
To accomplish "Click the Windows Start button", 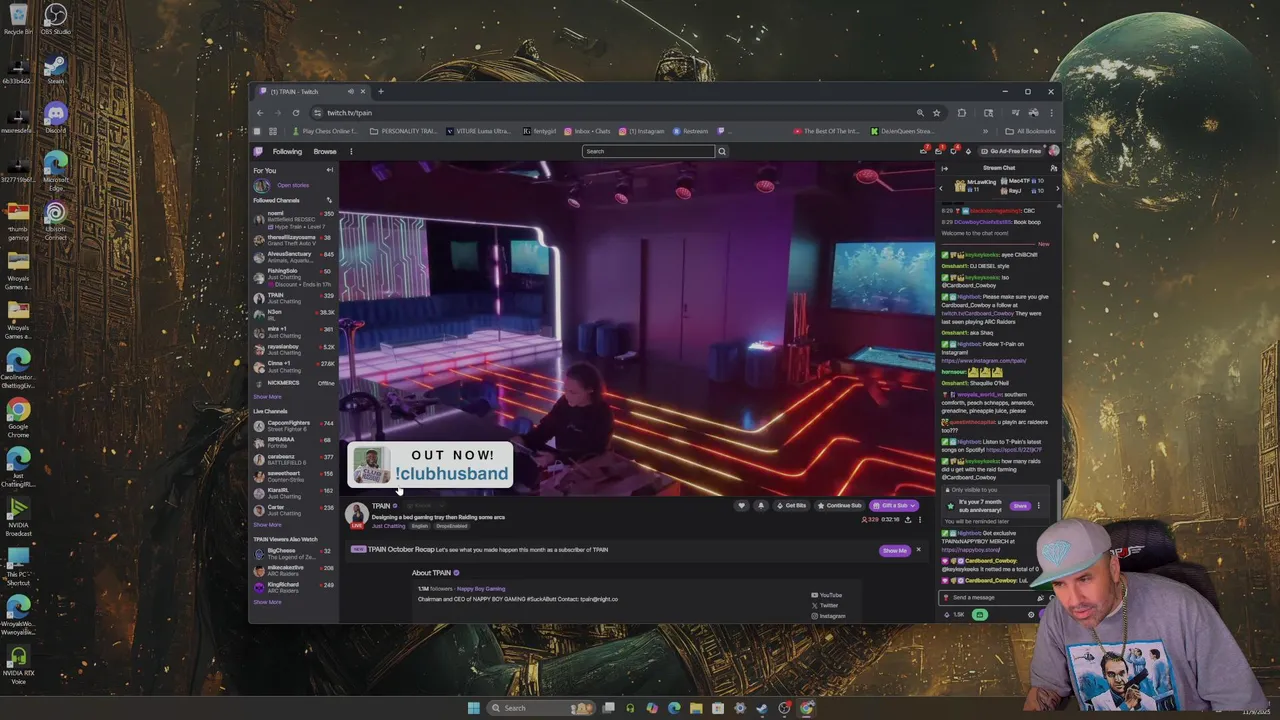I will pyautogui.click(x=473, y=708).
